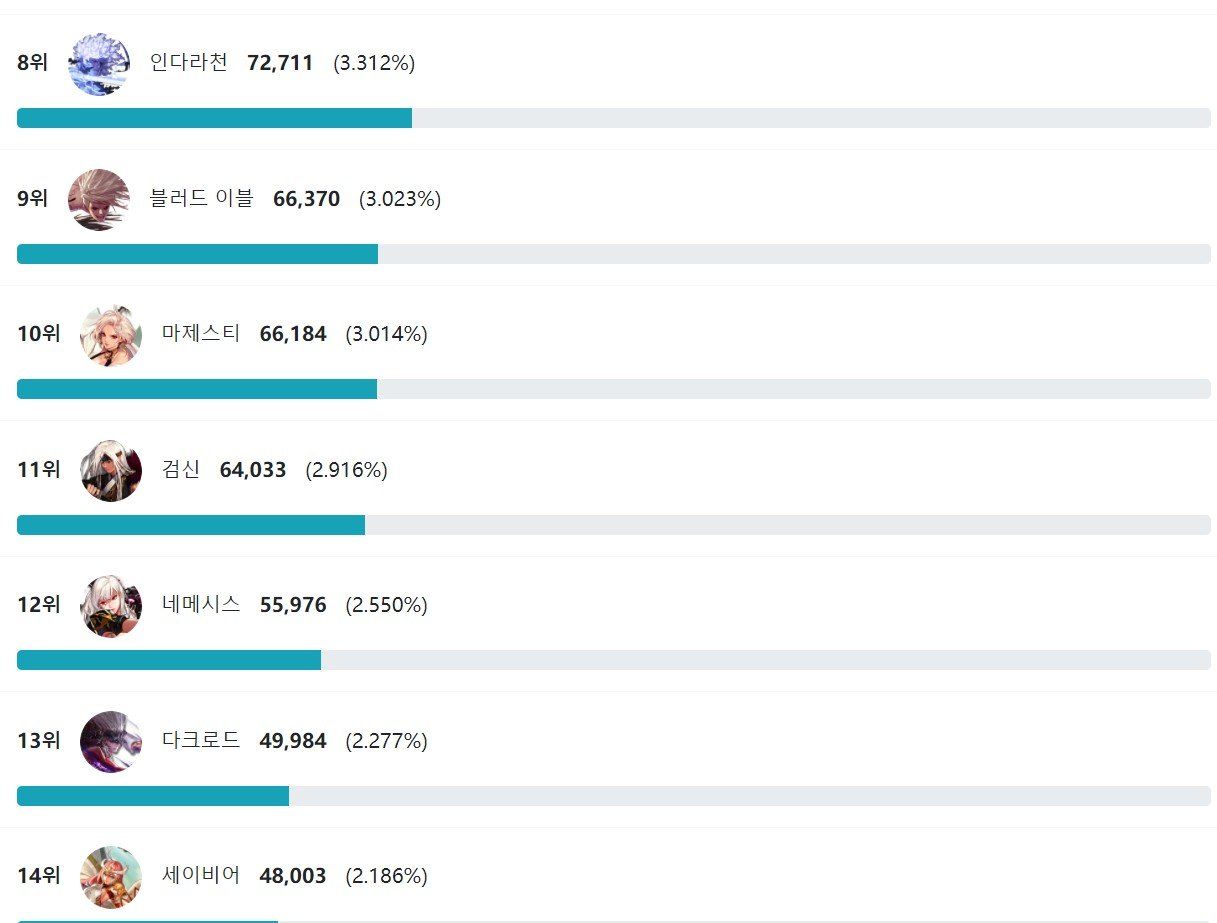Click the 인다라천 3.312% progress bar
The image size is (1217, 923).
click(613, 118)
